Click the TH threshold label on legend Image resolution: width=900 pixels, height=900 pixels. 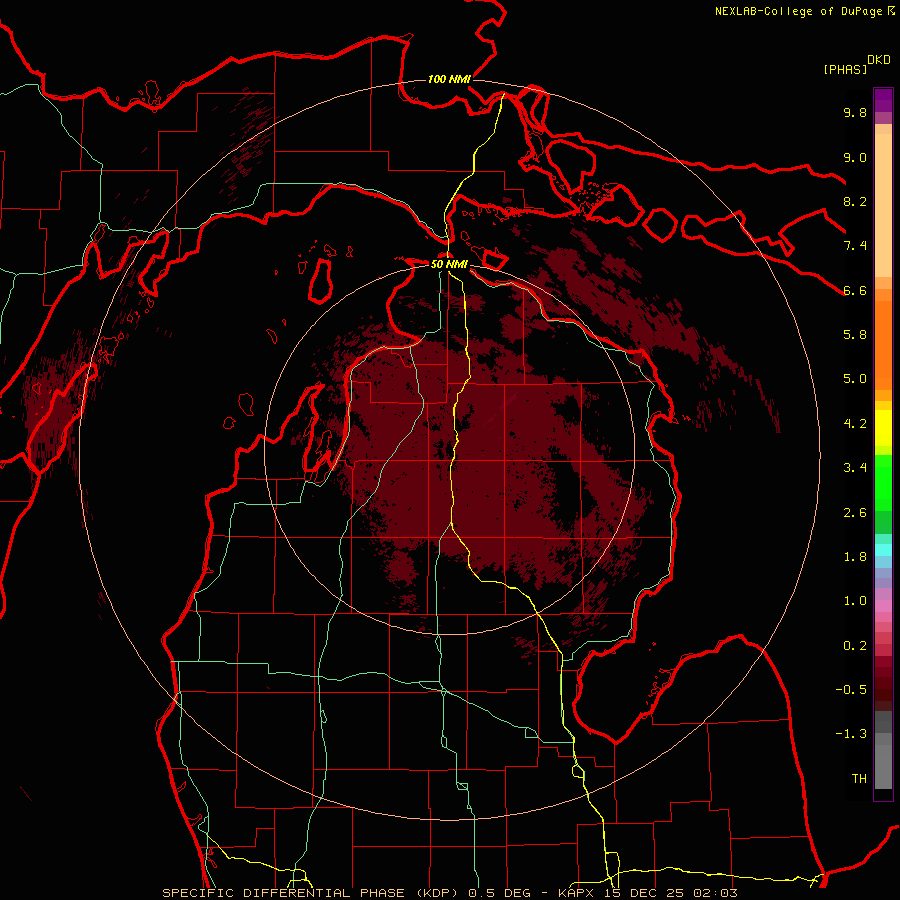859,779
